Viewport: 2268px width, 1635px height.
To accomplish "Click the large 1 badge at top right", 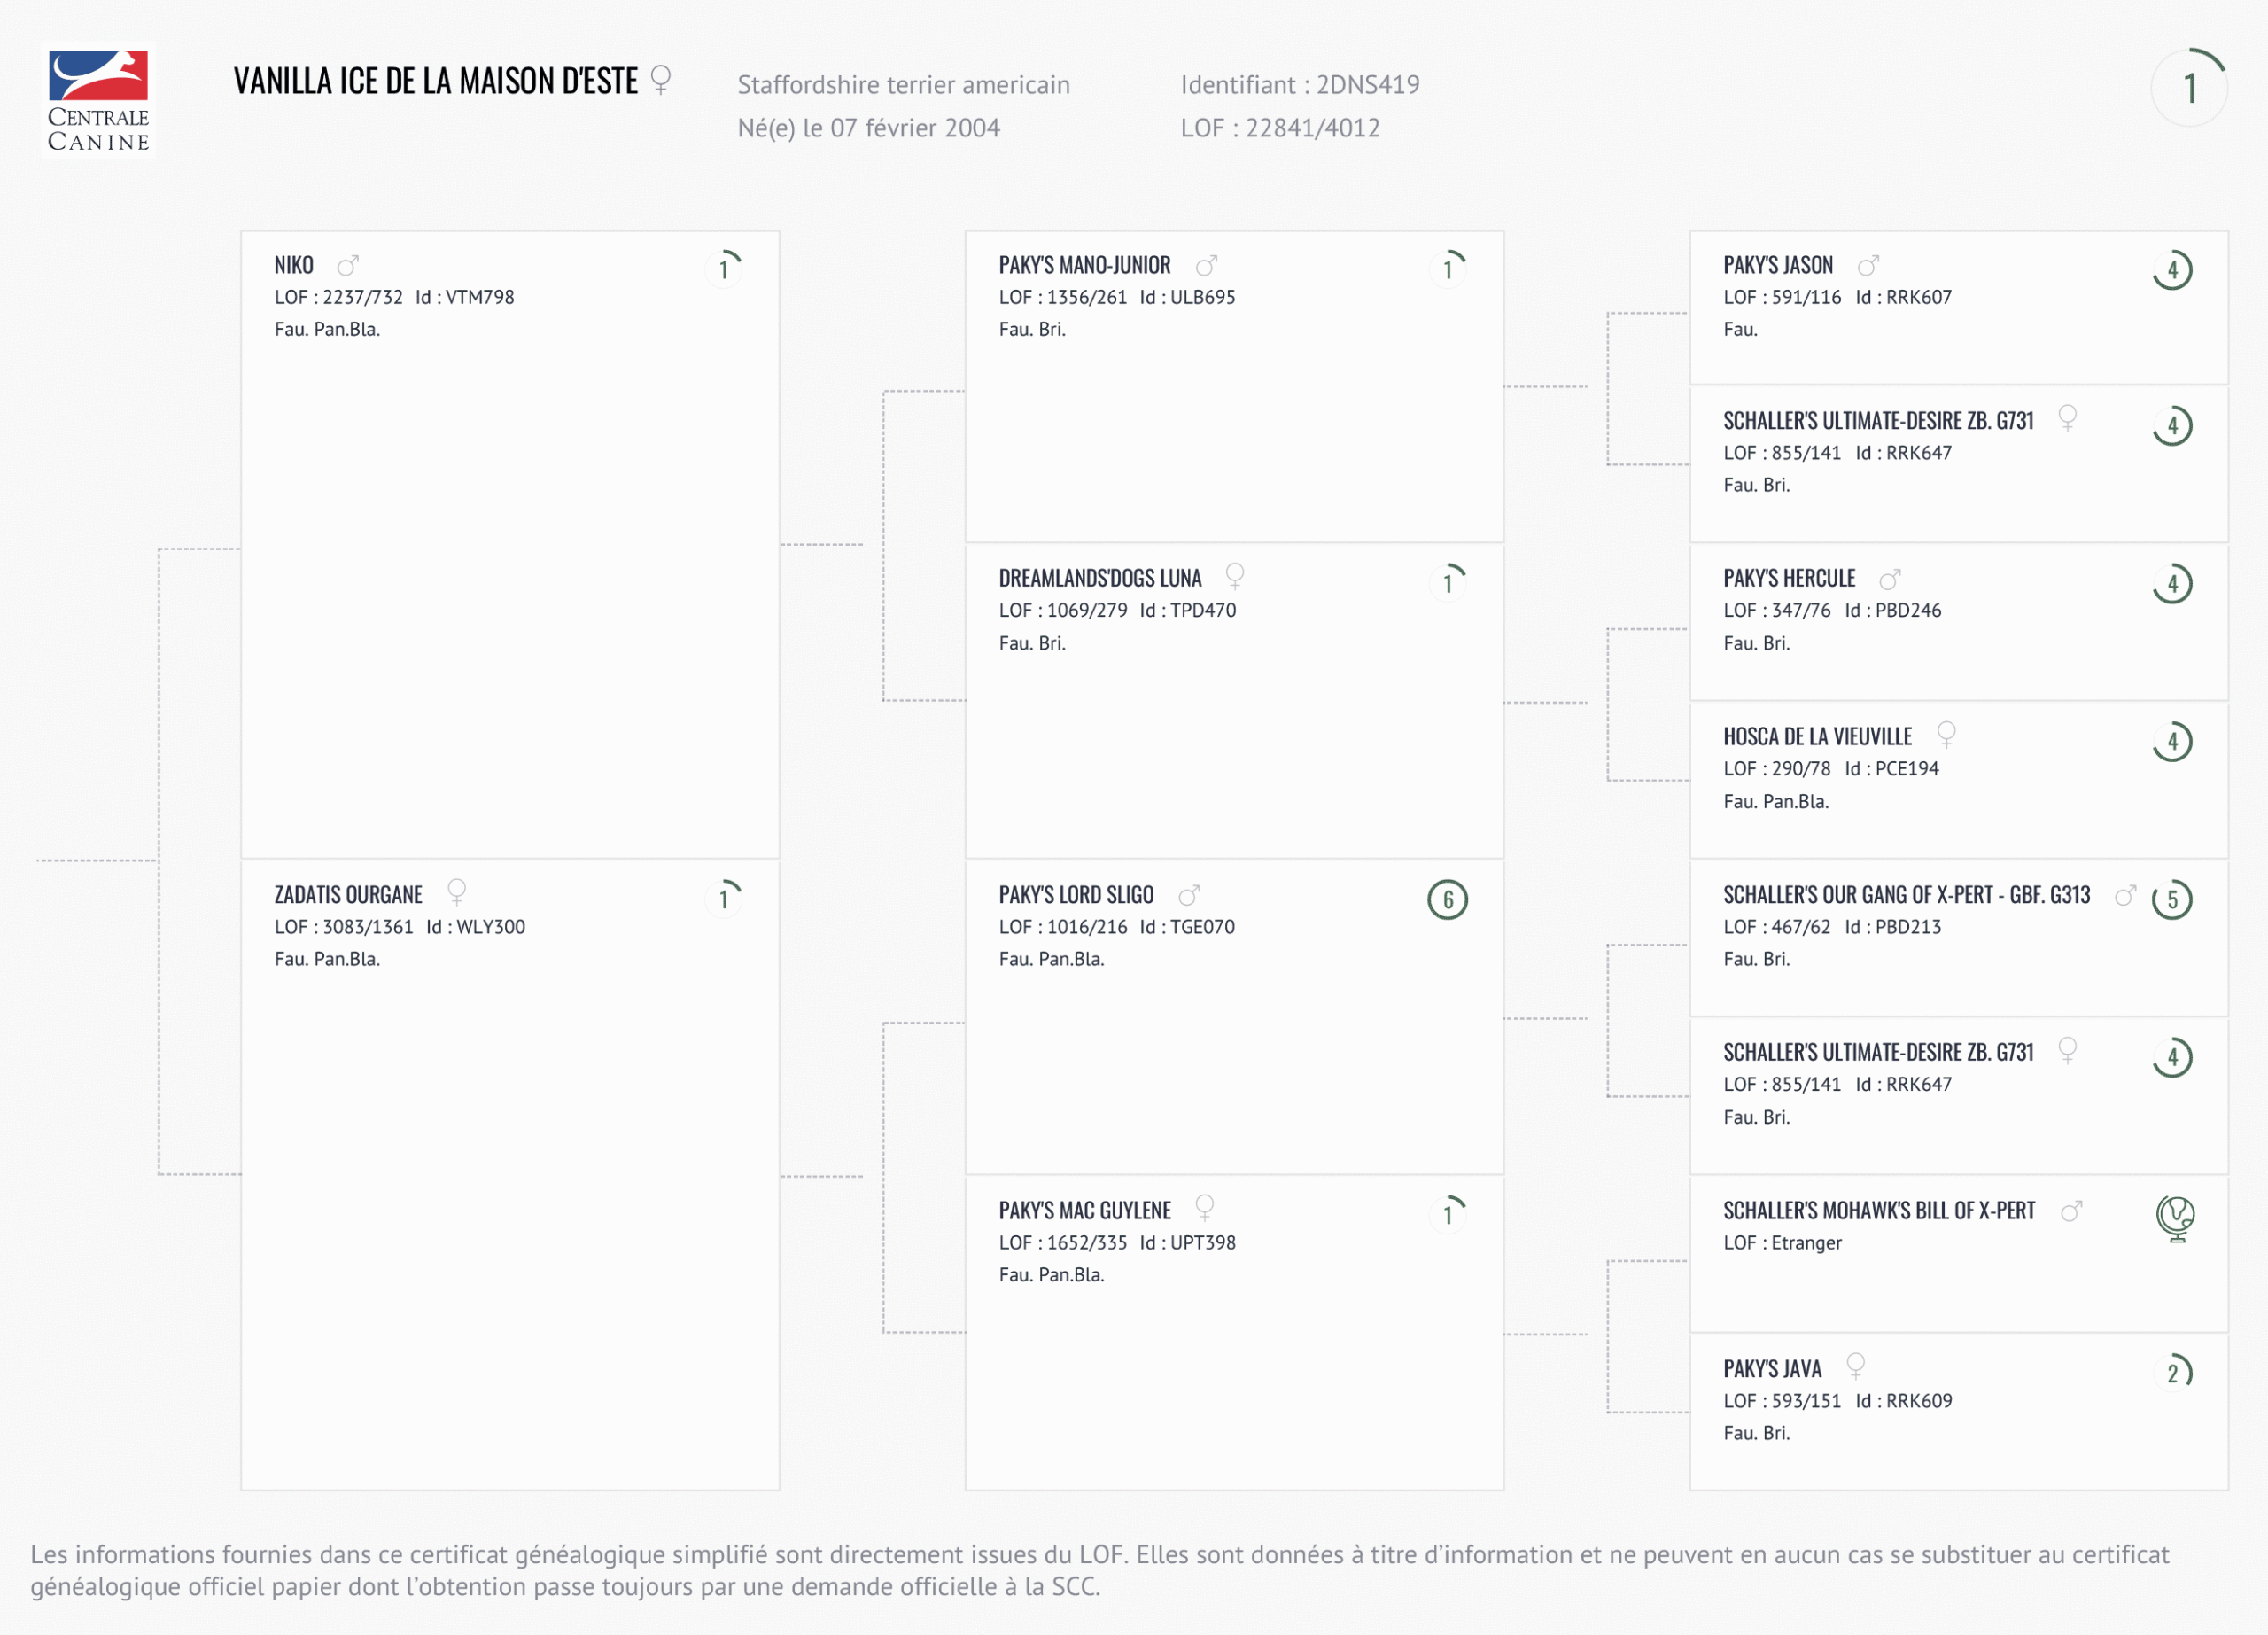I will [x=2189, y=88].
